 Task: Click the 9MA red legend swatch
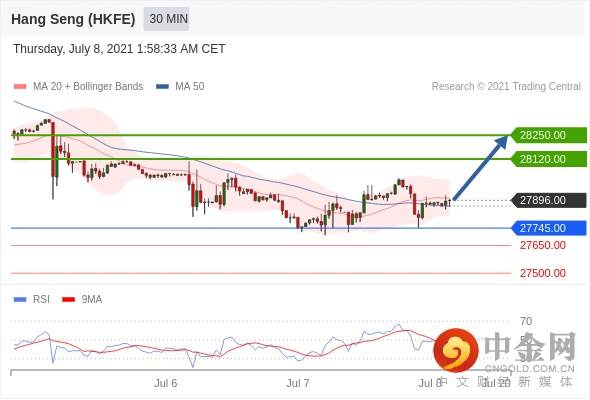[68, 300]
